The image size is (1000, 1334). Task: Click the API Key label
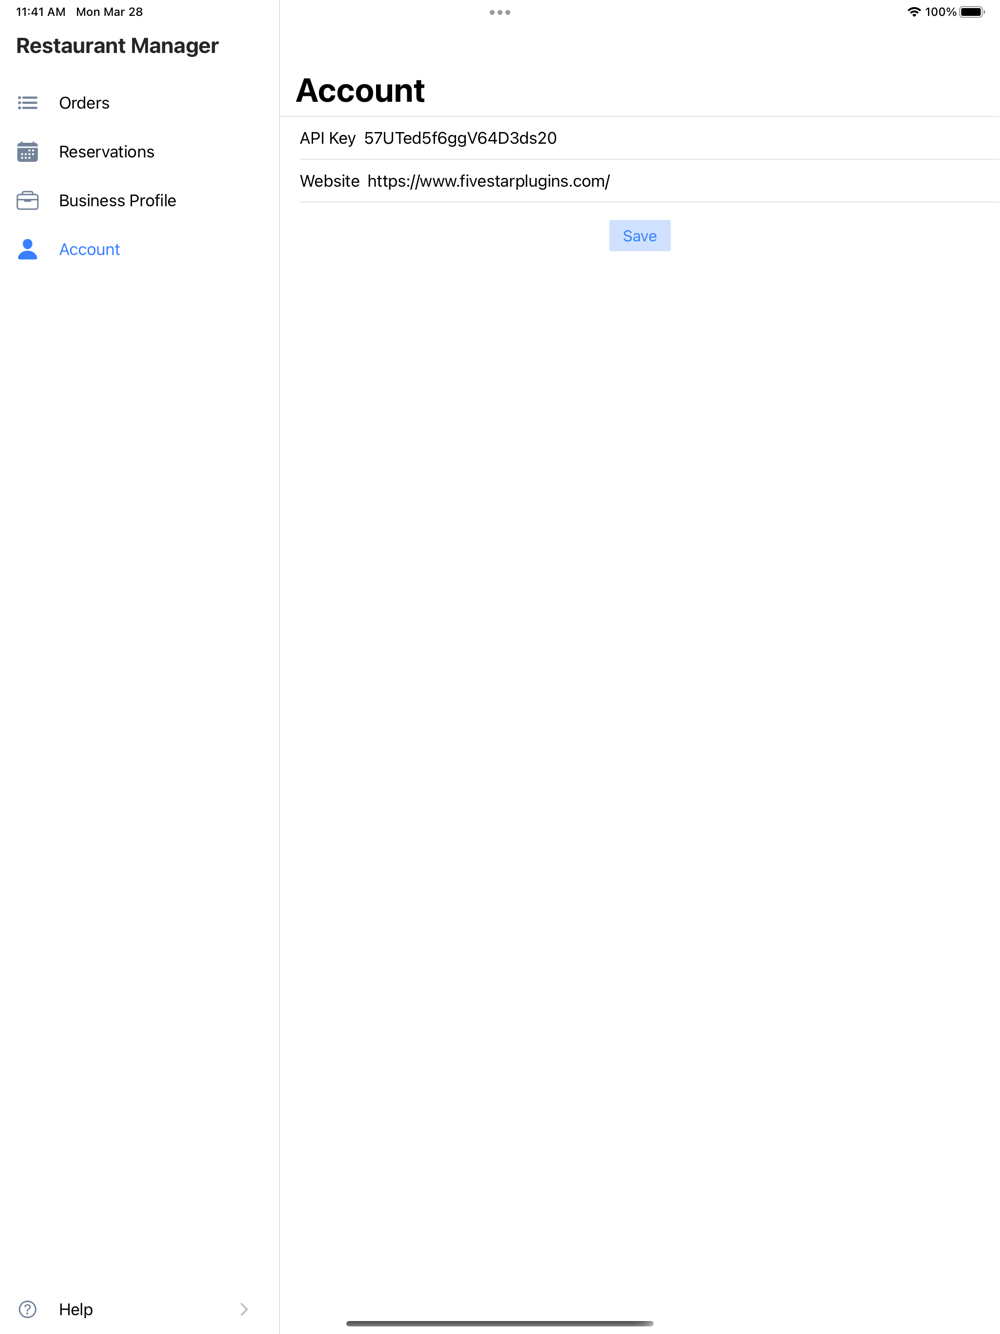(328, 138)
